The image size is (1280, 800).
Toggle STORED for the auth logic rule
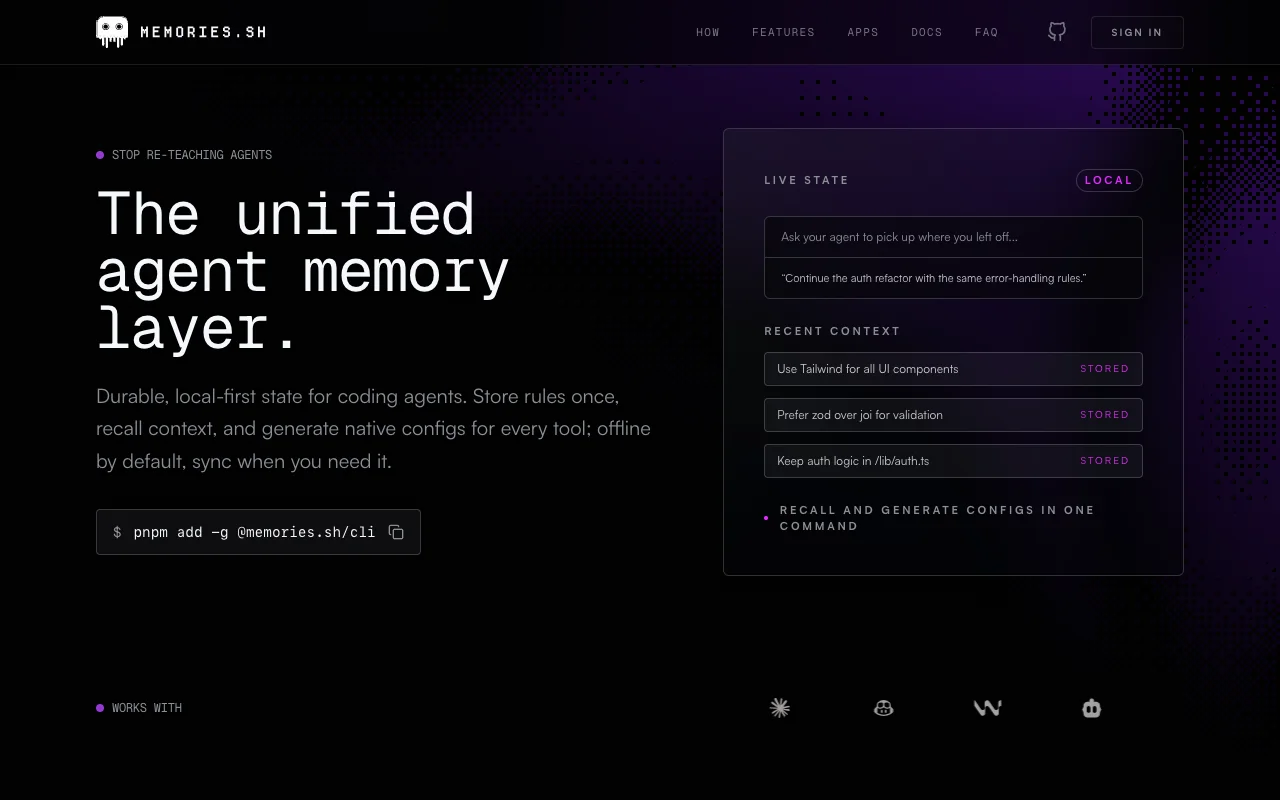1104,460
